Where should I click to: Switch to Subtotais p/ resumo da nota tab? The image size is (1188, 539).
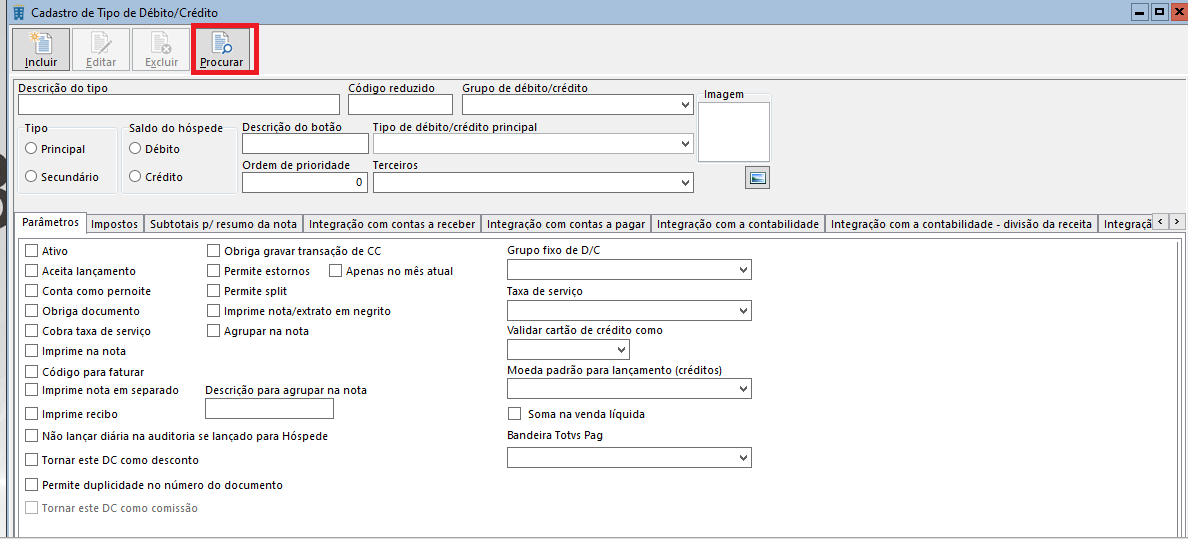pyautogui.click(x=224, y=224)
